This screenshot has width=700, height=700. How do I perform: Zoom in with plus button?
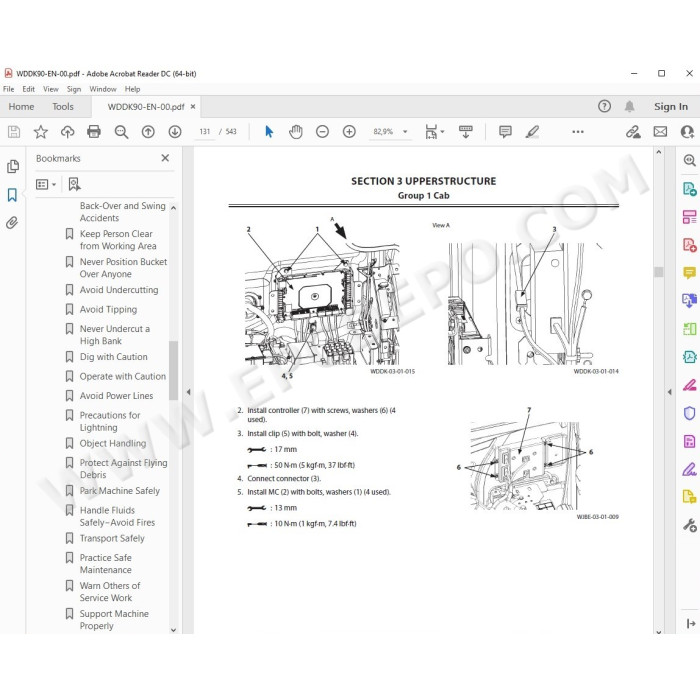coord(349,132)
